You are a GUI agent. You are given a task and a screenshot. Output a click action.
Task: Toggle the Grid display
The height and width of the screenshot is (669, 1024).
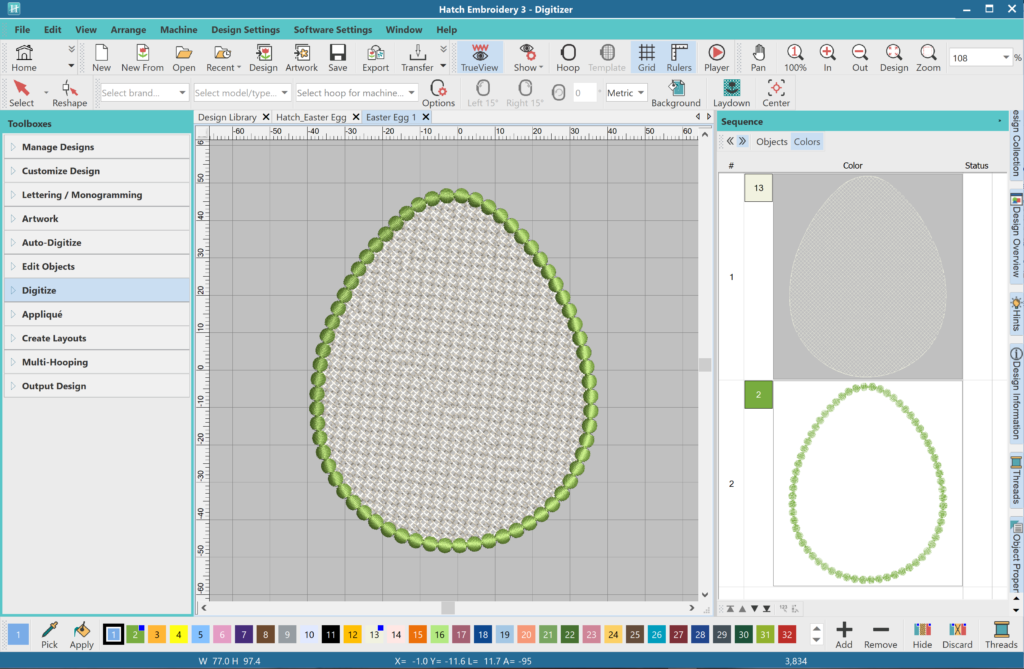click(647, 58)
